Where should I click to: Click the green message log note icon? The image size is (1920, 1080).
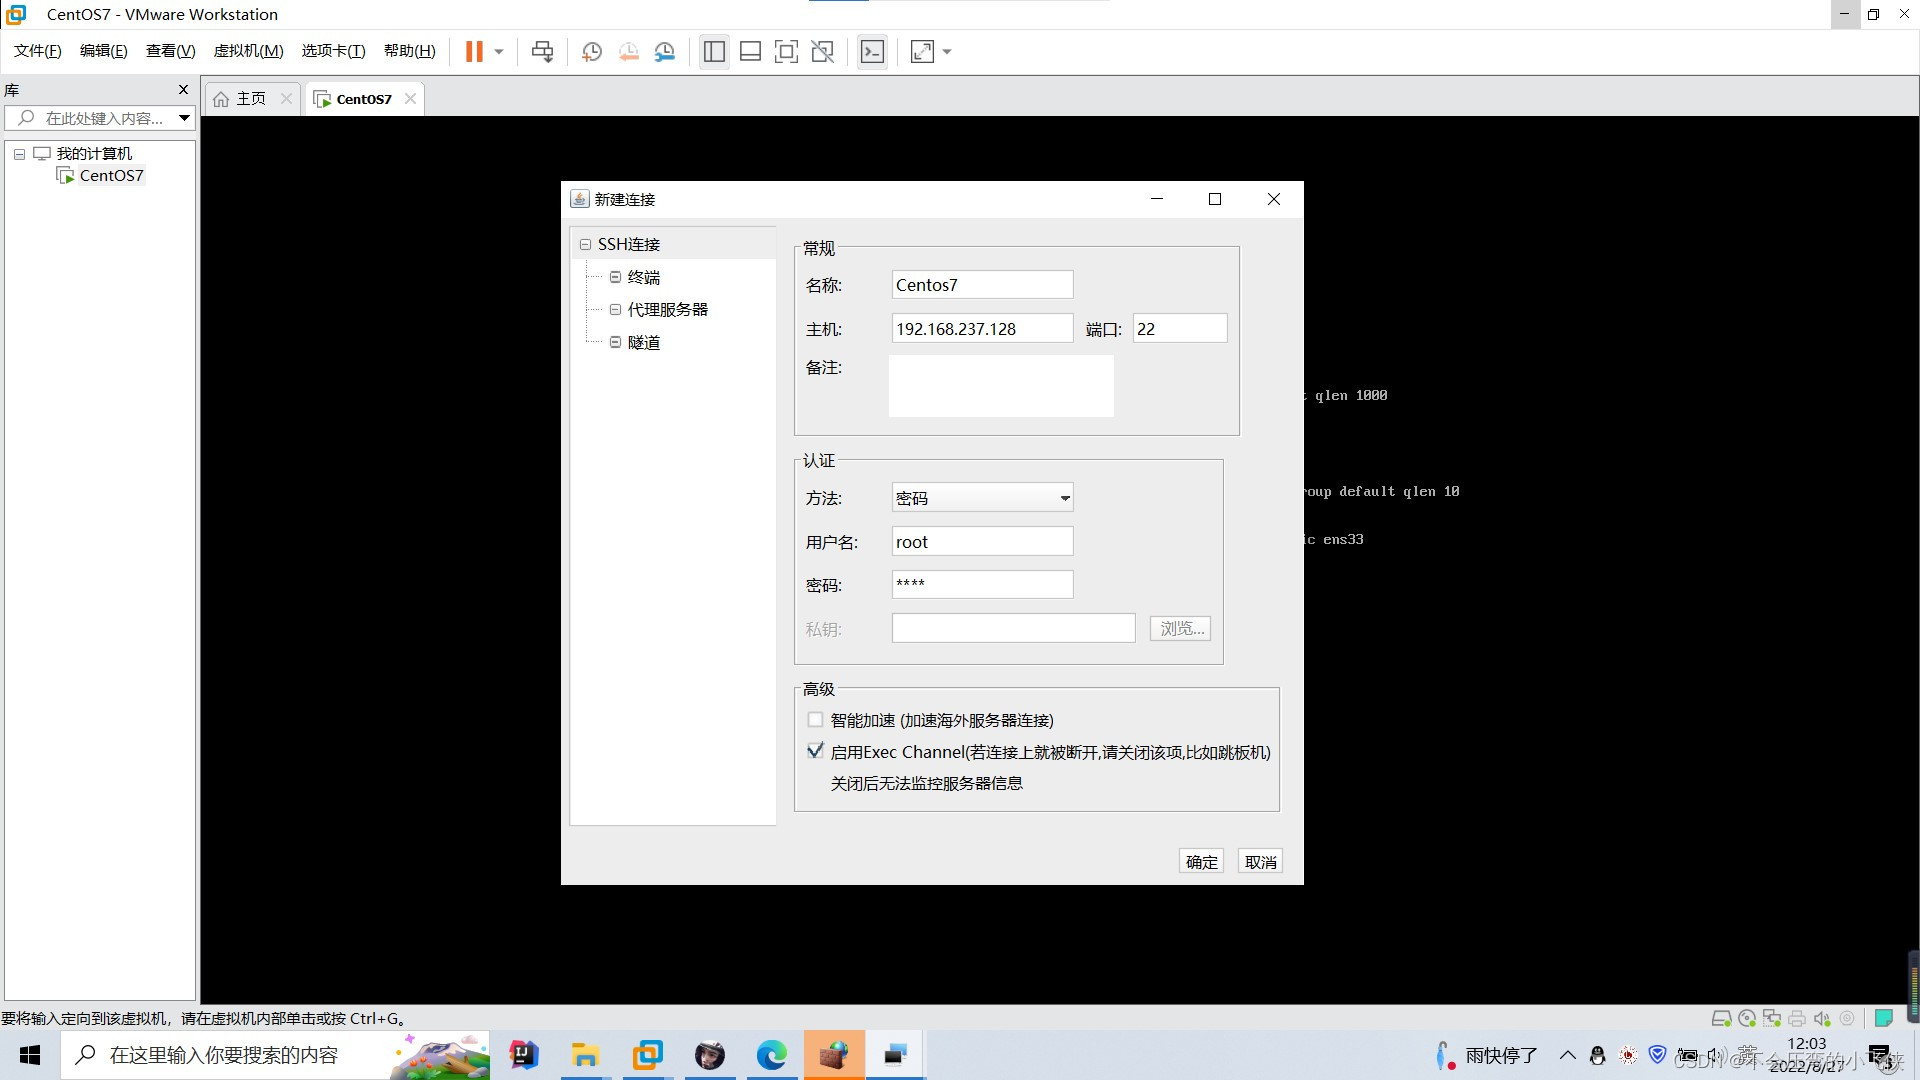[x=1883, y=1018]
